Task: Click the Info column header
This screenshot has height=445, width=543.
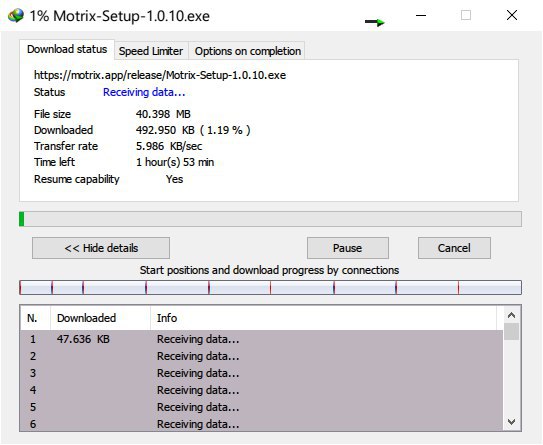Action: point(323,318)
